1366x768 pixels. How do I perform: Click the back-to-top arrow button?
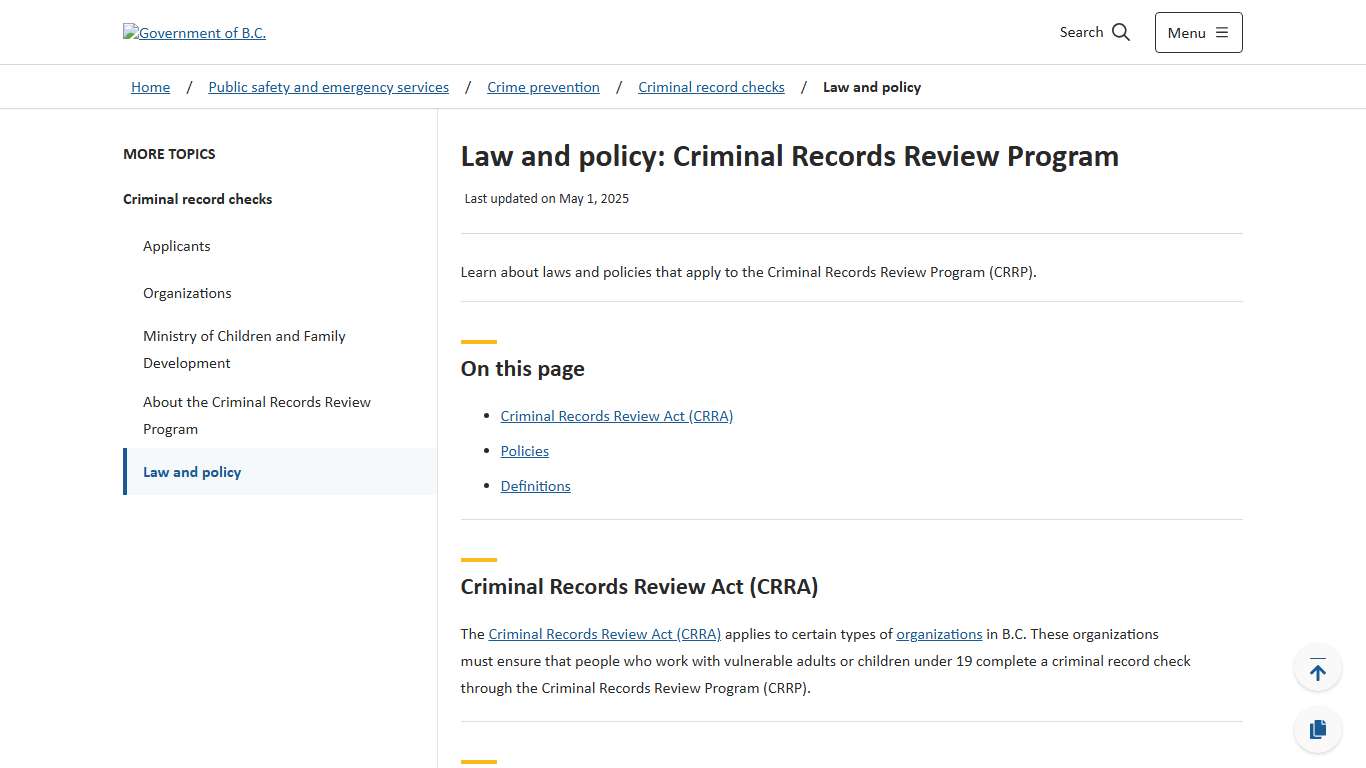1317,667
